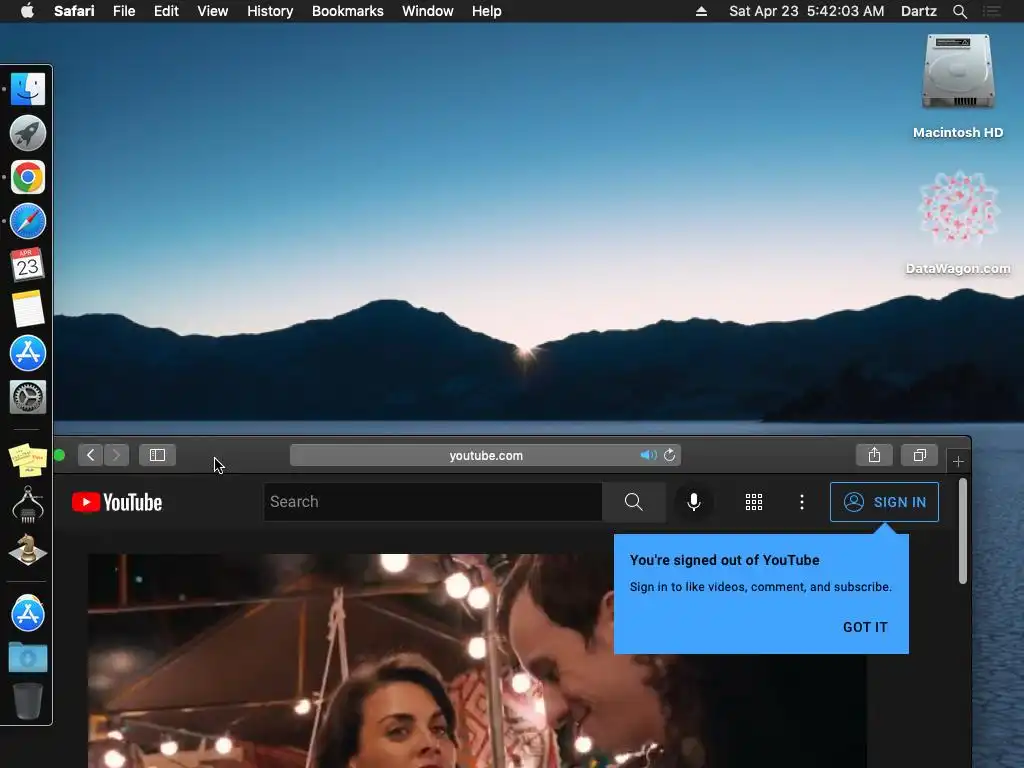This screenshot has width=1024, height=768.
Task: Dismiss the popup with GOT IT
Action: [x=865, y=627]
